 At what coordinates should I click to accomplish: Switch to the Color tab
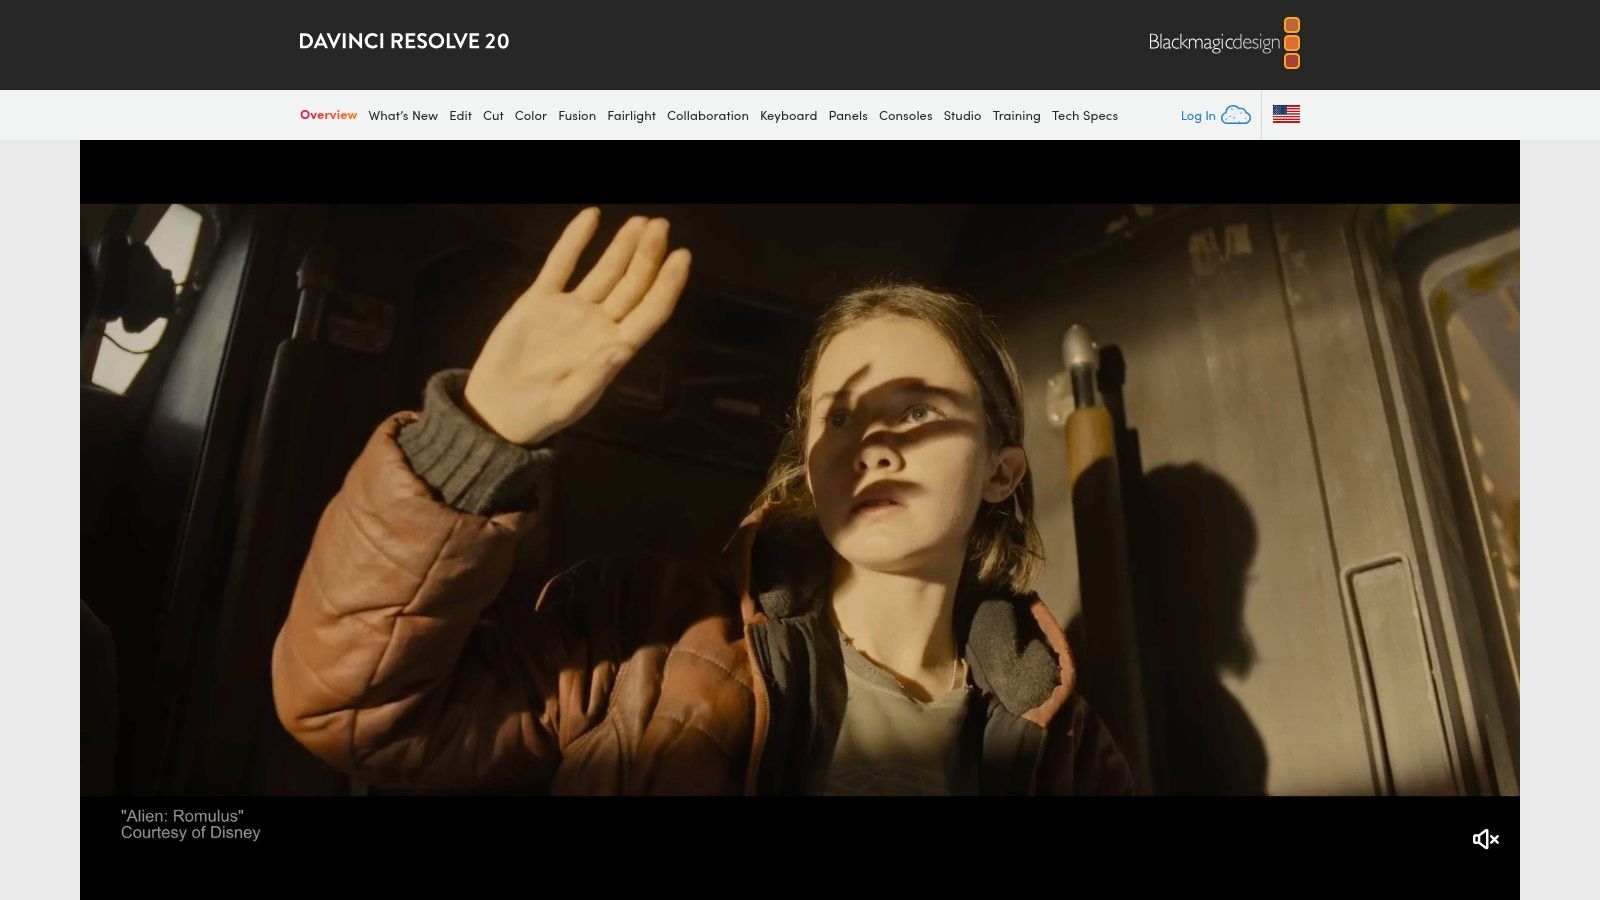point(530,115)
